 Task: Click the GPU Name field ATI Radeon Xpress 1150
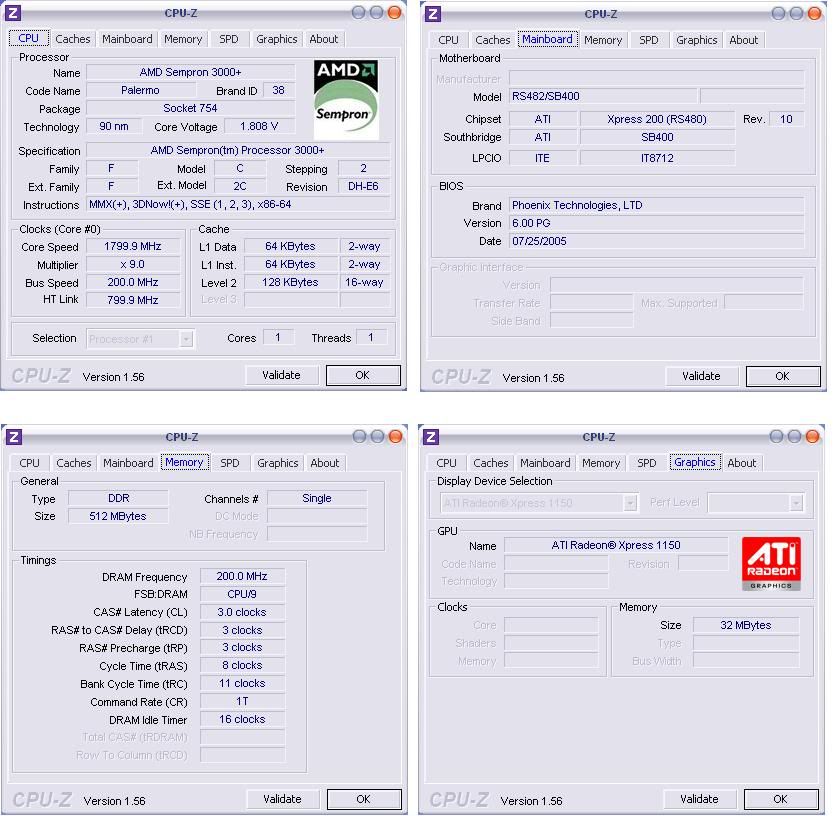pyautogui.click(x=616, y=545)
